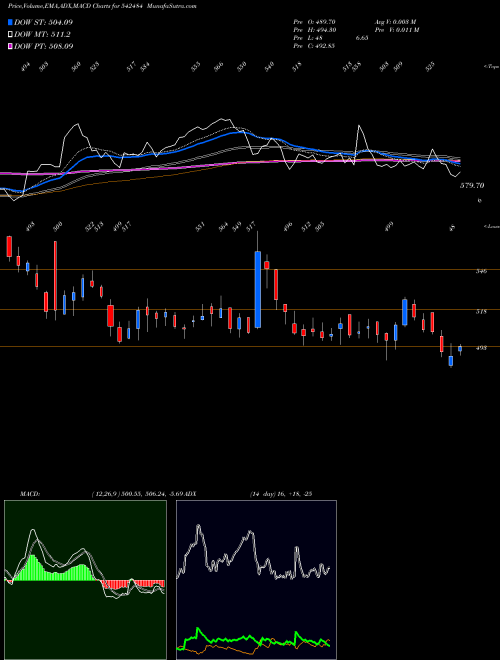Click the white DOW MT legend swatch

(x=10, y=35)
